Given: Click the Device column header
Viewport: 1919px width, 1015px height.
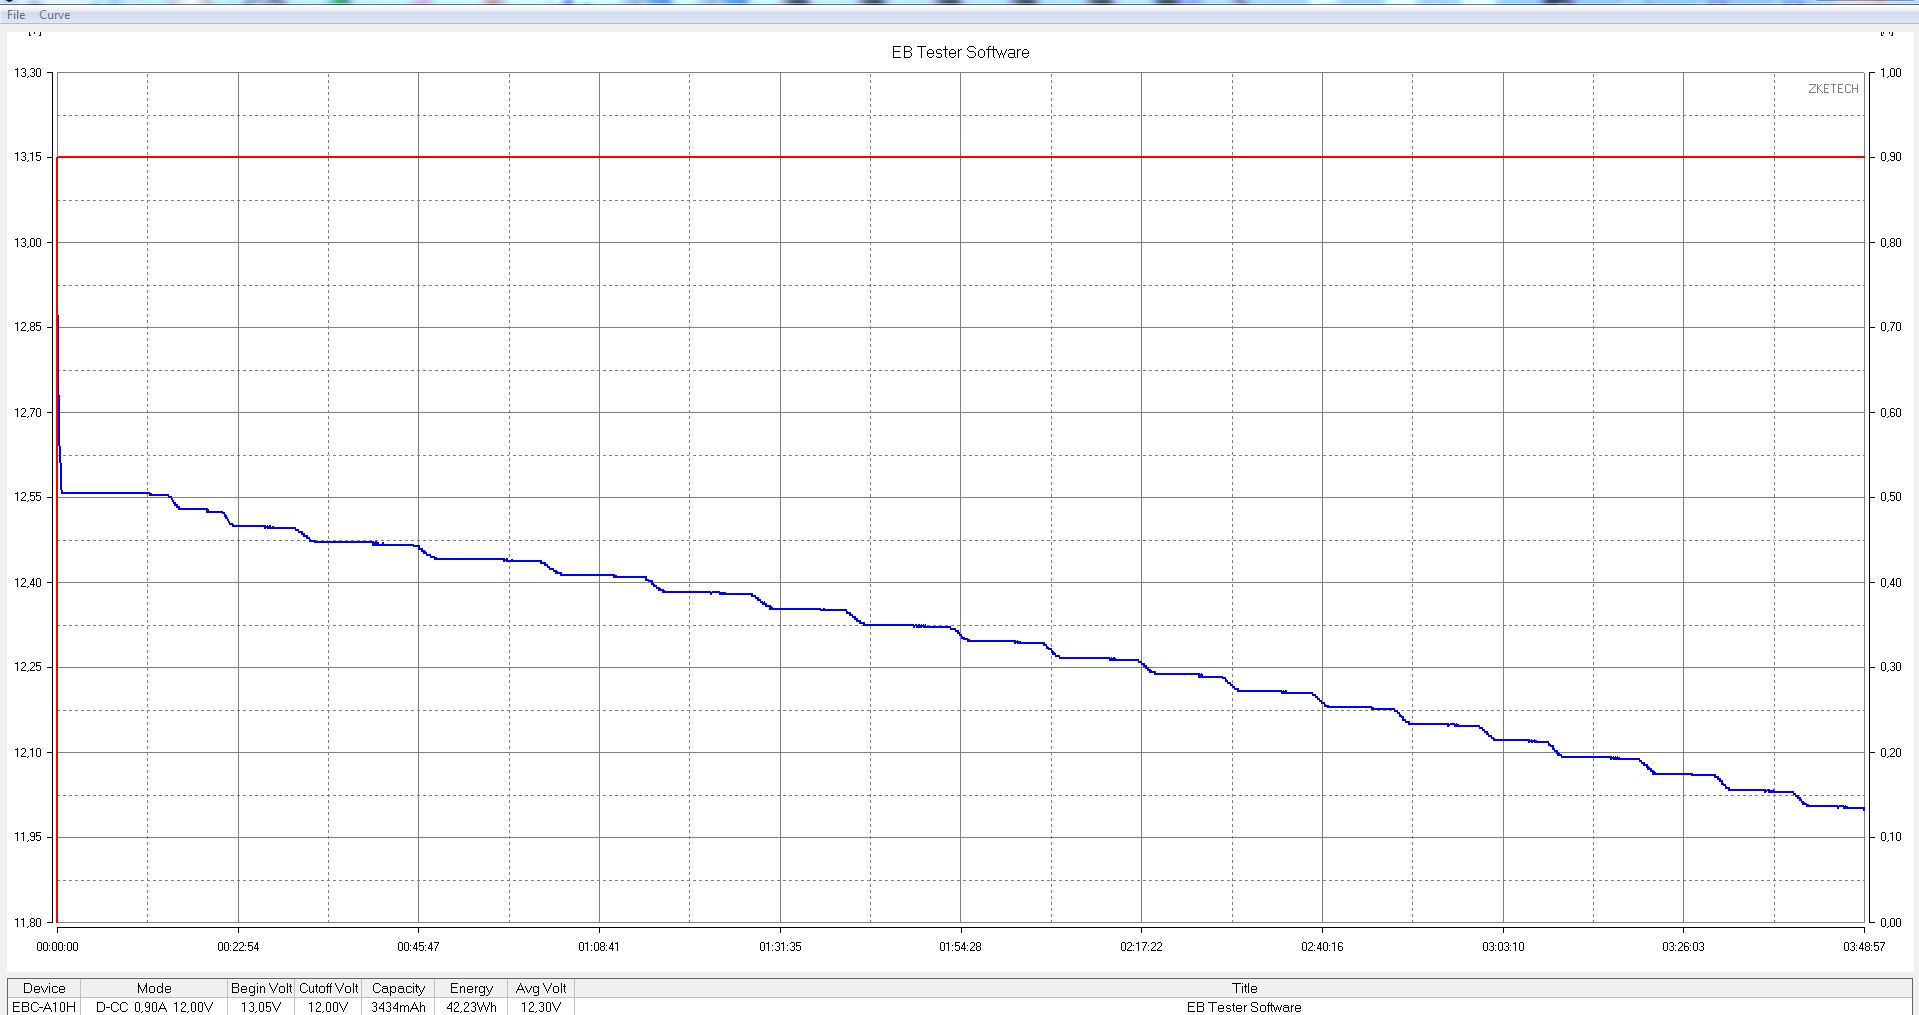Looking at the screenshot, I should click(44, 988).
